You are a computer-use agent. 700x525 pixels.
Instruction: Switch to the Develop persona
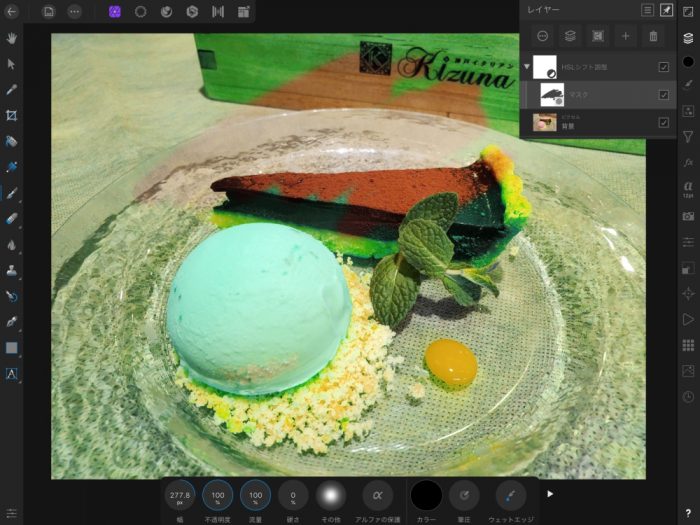pos(192,12)
